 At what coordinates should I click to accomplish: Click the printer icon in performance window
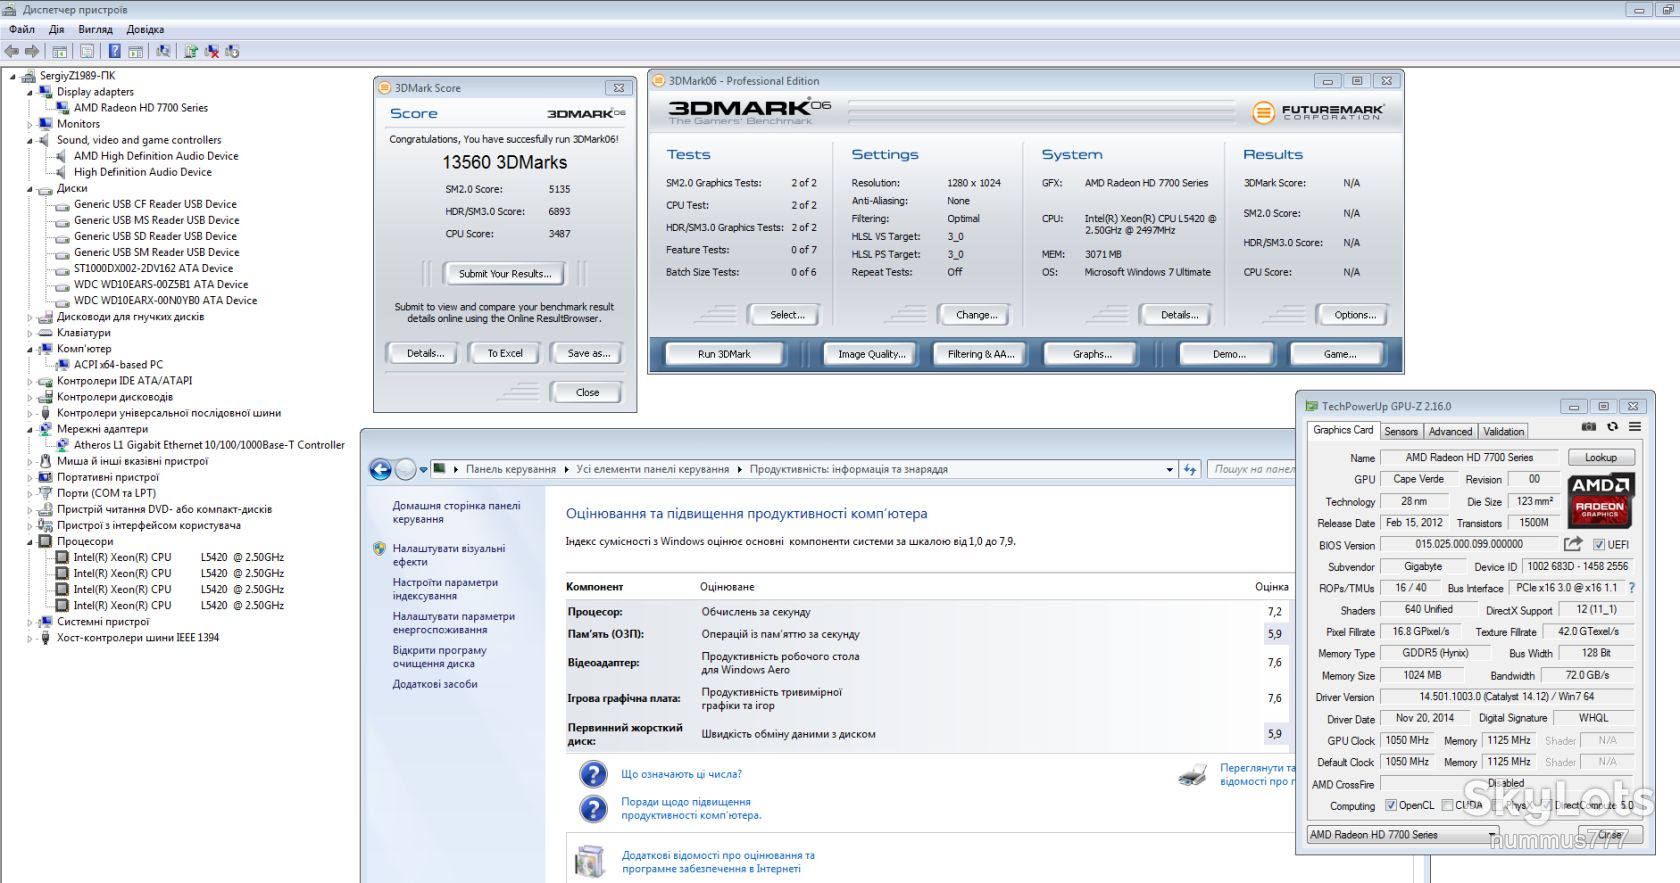coord(1193,774)
